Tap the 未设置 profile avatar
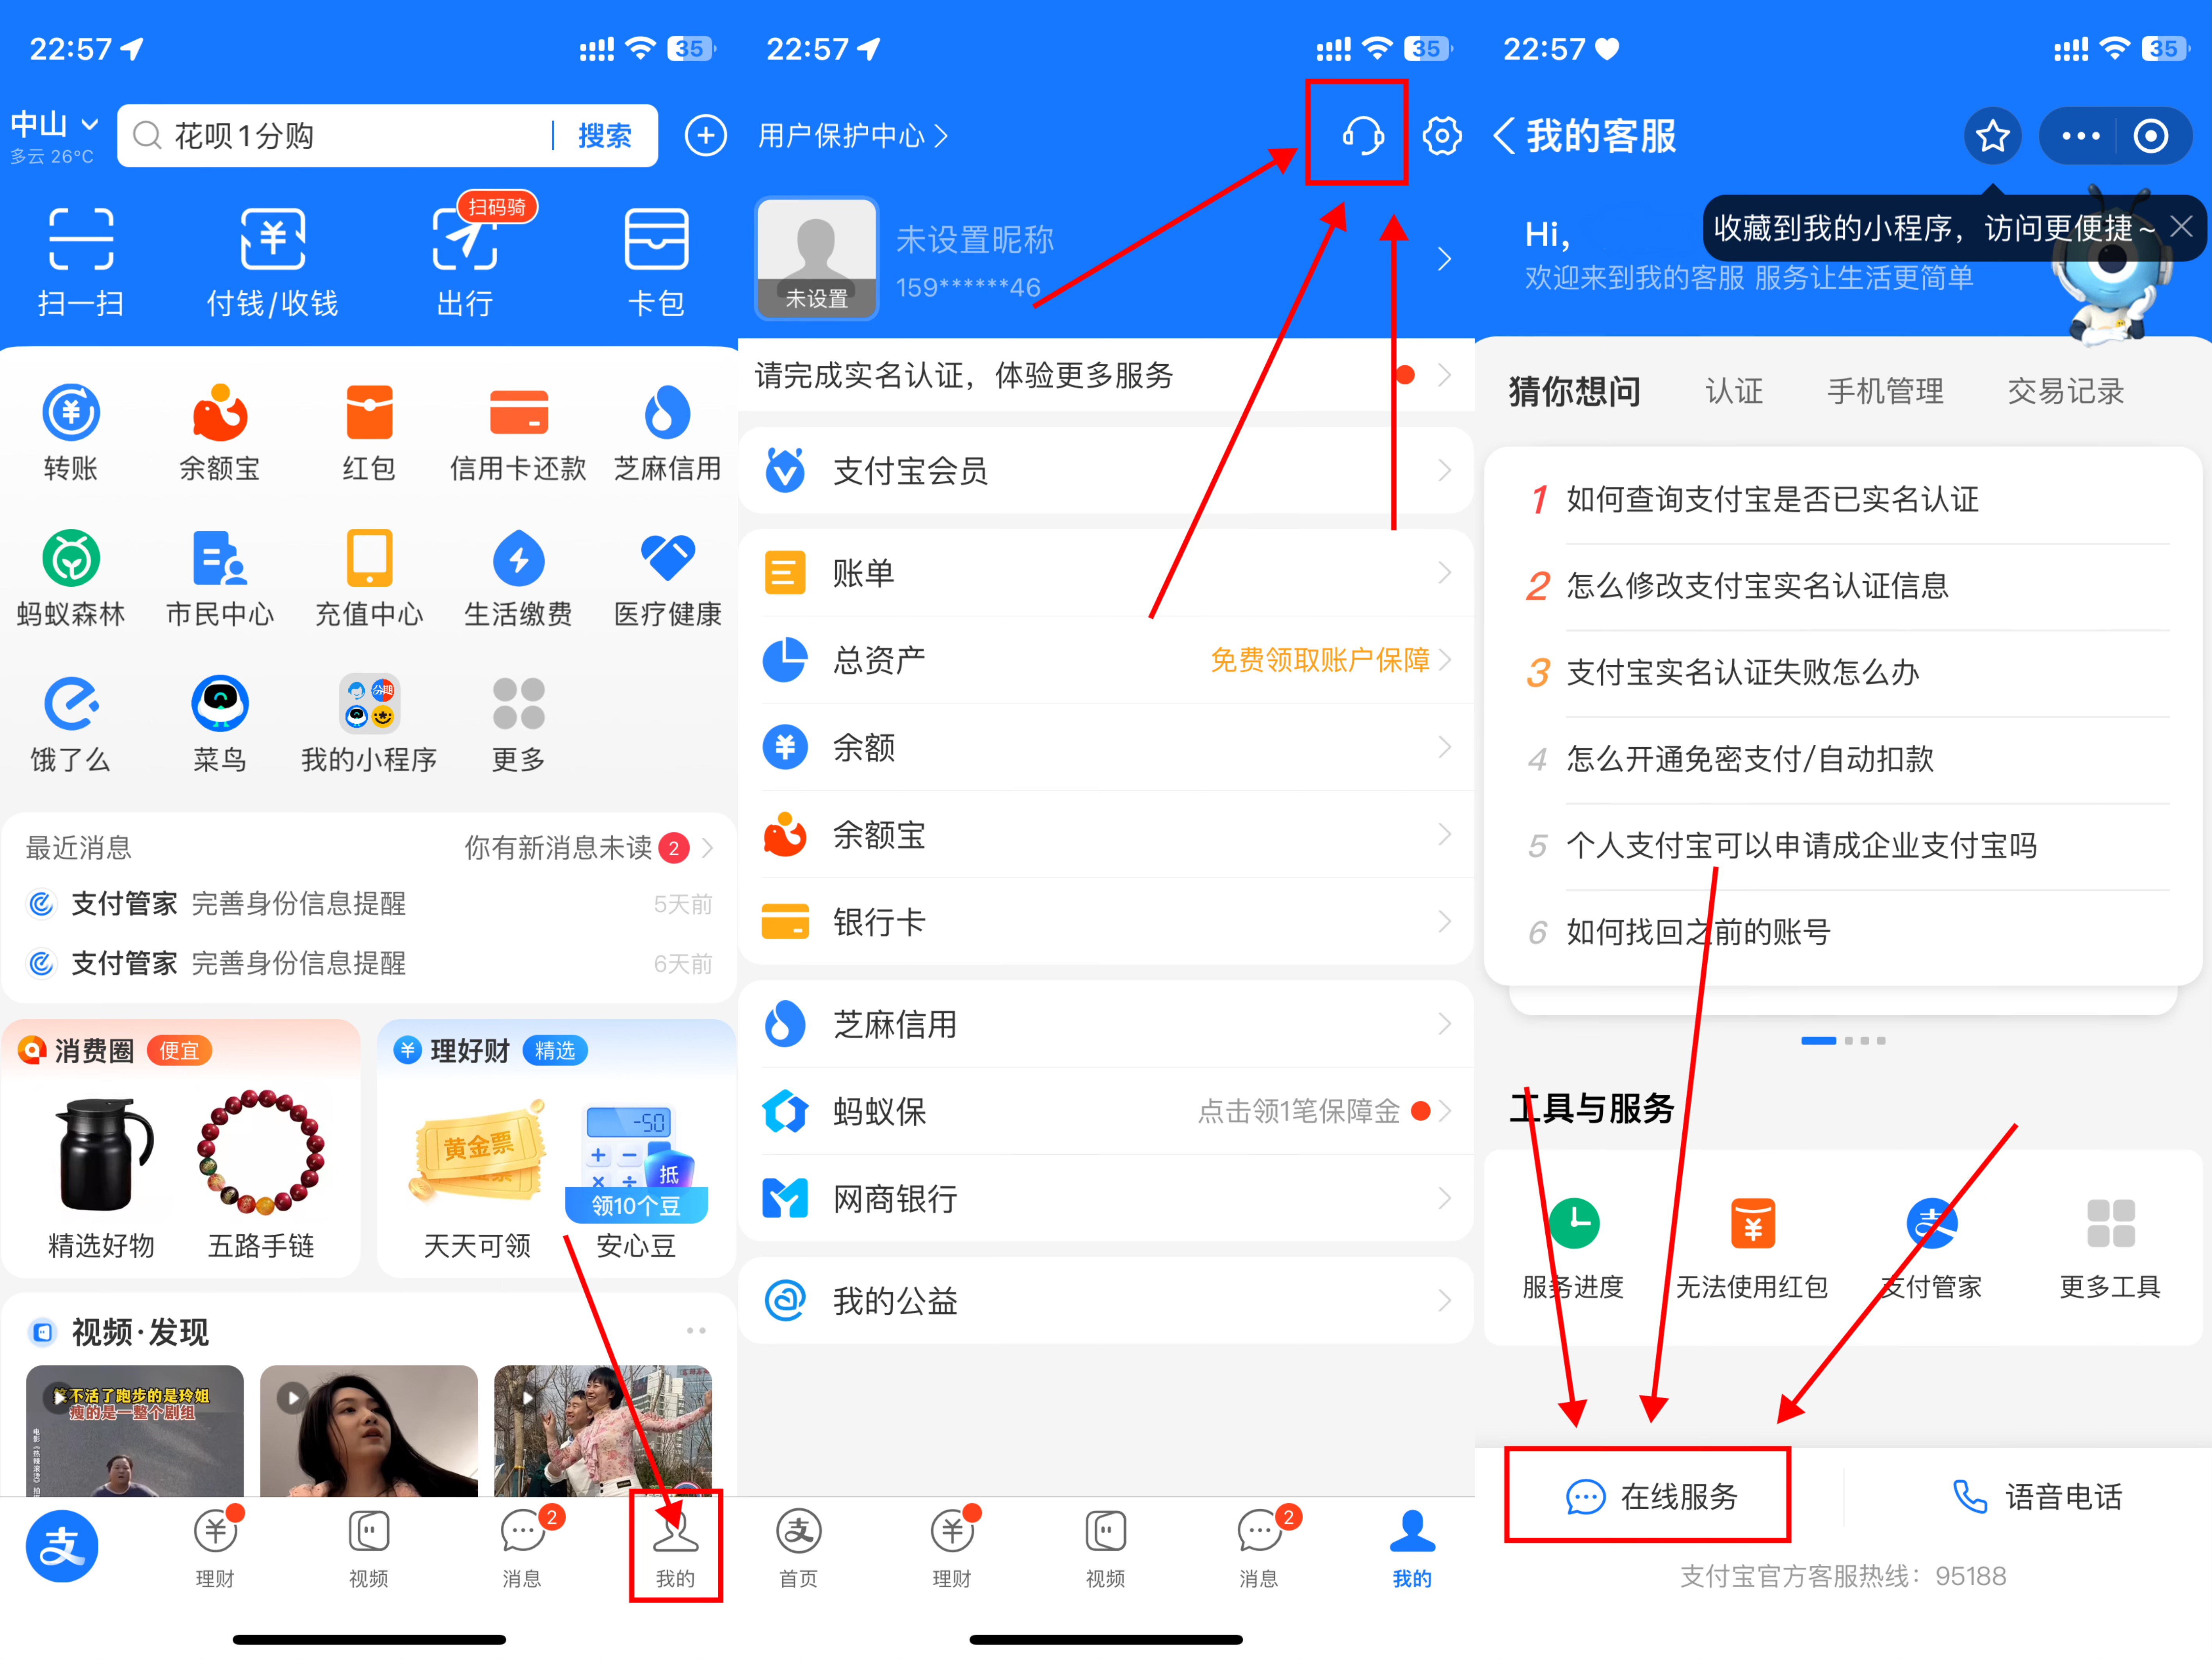This screenshot has height=1659, width=2212. click(x=816, y=259)
